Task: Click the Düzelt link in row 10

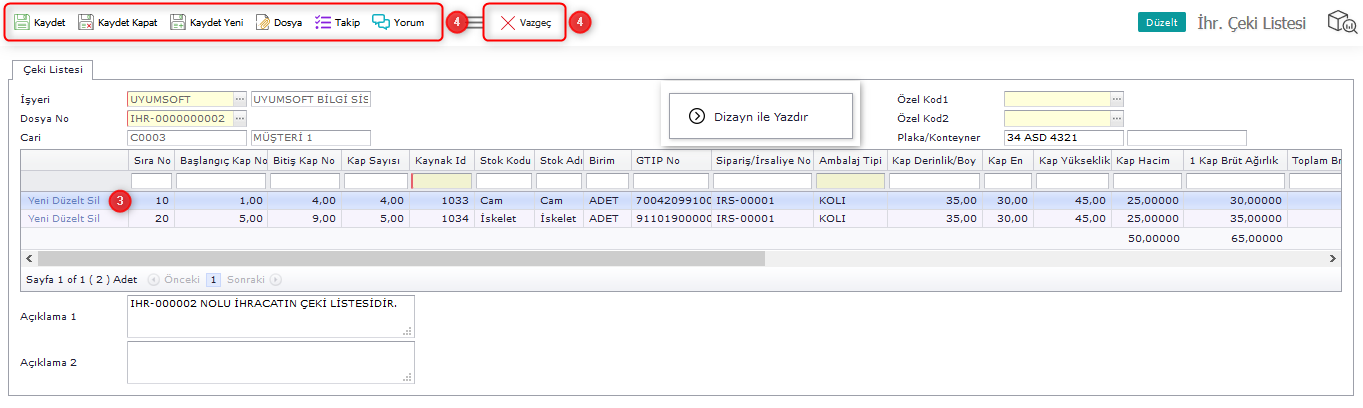Action: [69, 200]
